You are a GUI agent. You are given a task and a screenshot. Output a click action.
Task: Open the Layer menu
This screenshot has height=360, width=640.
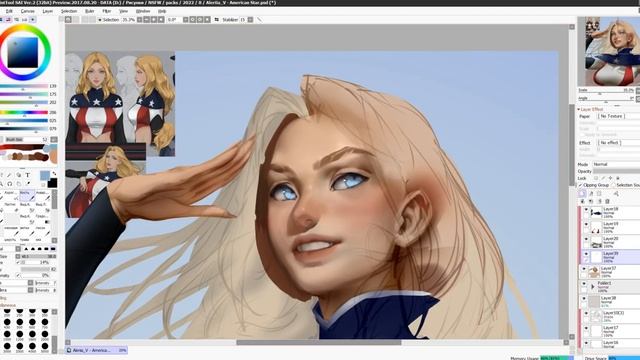(x=48, y=11)
